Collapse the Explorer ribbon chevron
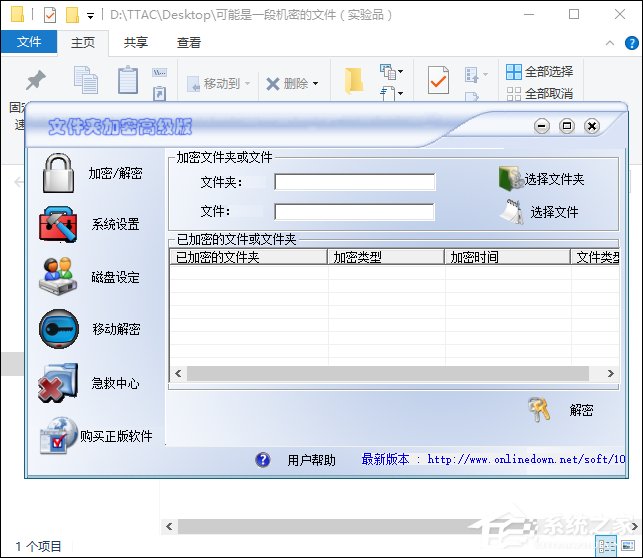The width and height of the screenshot is (643, 558). click(x=610, y=43)
